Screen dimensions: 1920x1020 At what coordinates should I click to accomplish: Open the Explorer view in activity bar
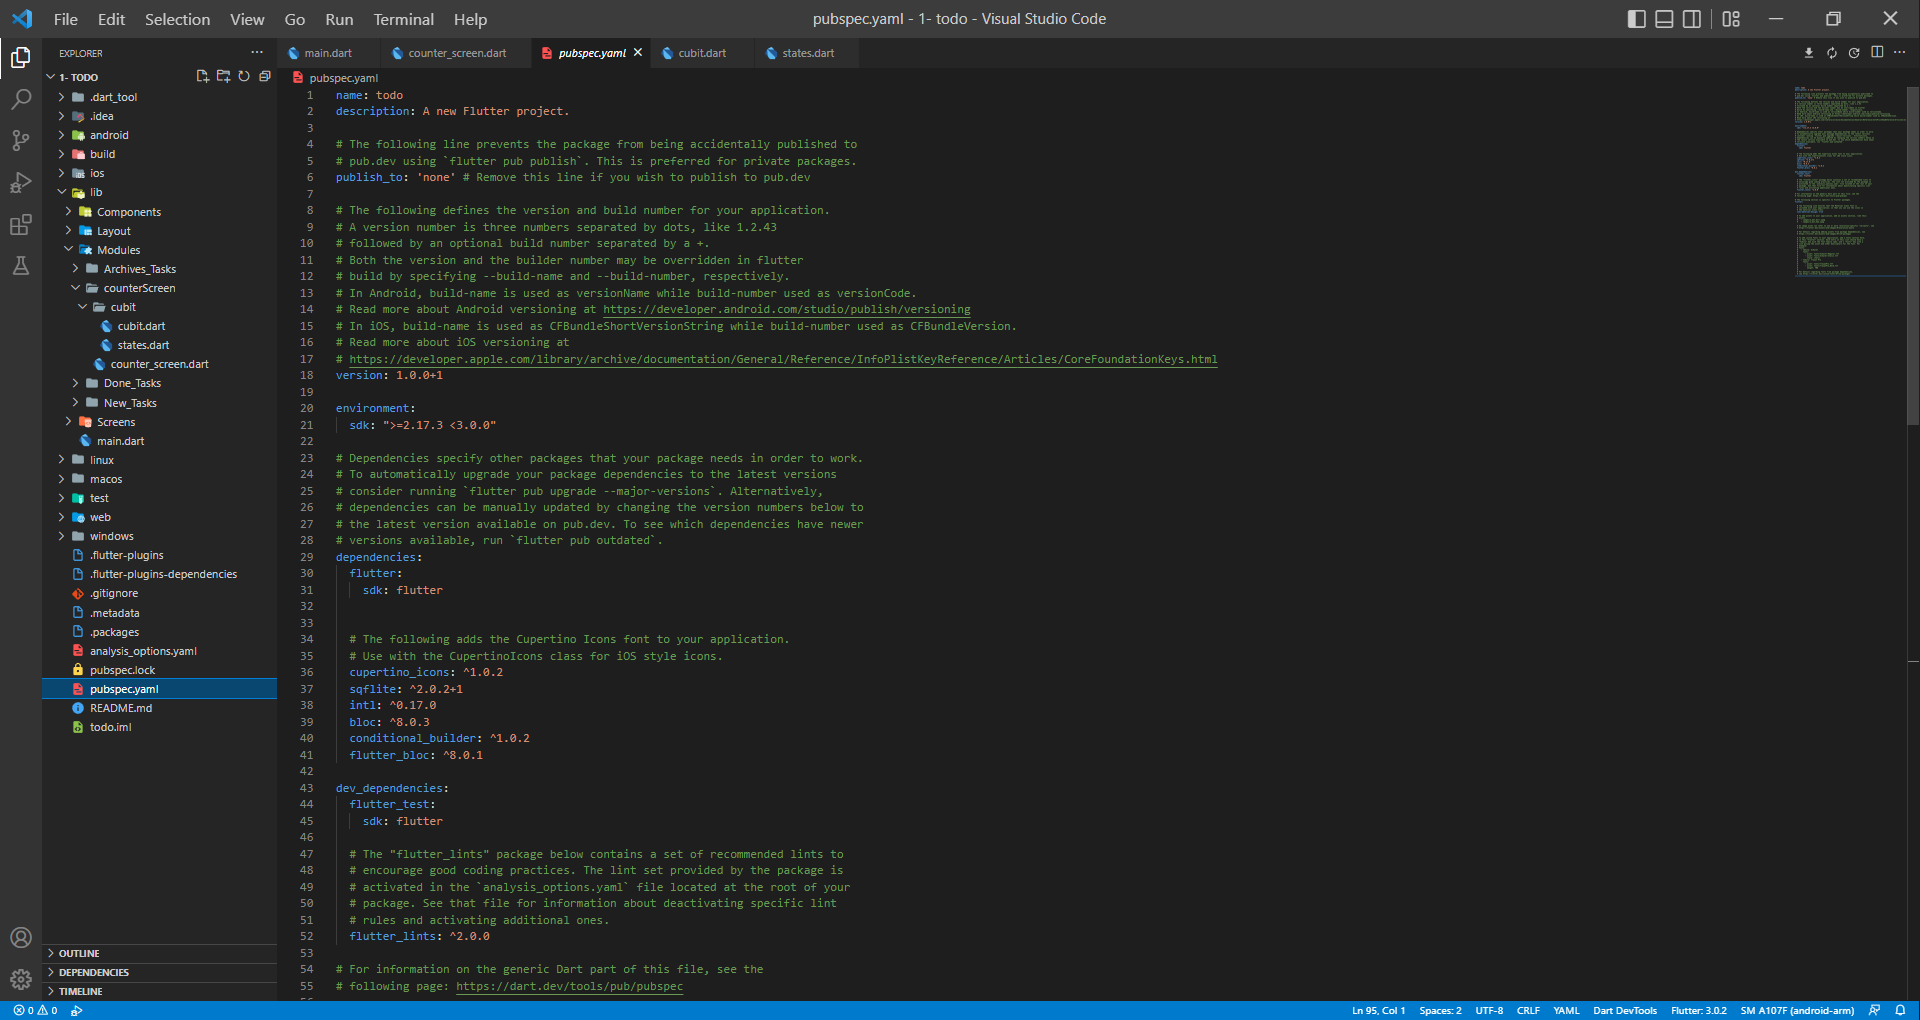[x=20, y=58]
